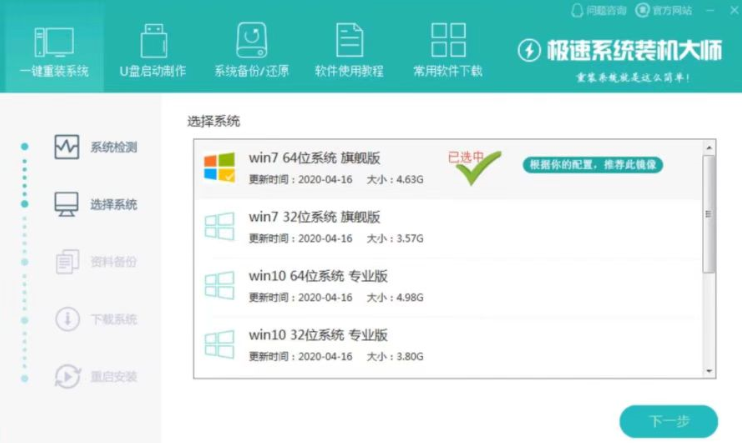Minimize the installer window
The width and height of the screenshot is (742, 443).
click(710, 10)
